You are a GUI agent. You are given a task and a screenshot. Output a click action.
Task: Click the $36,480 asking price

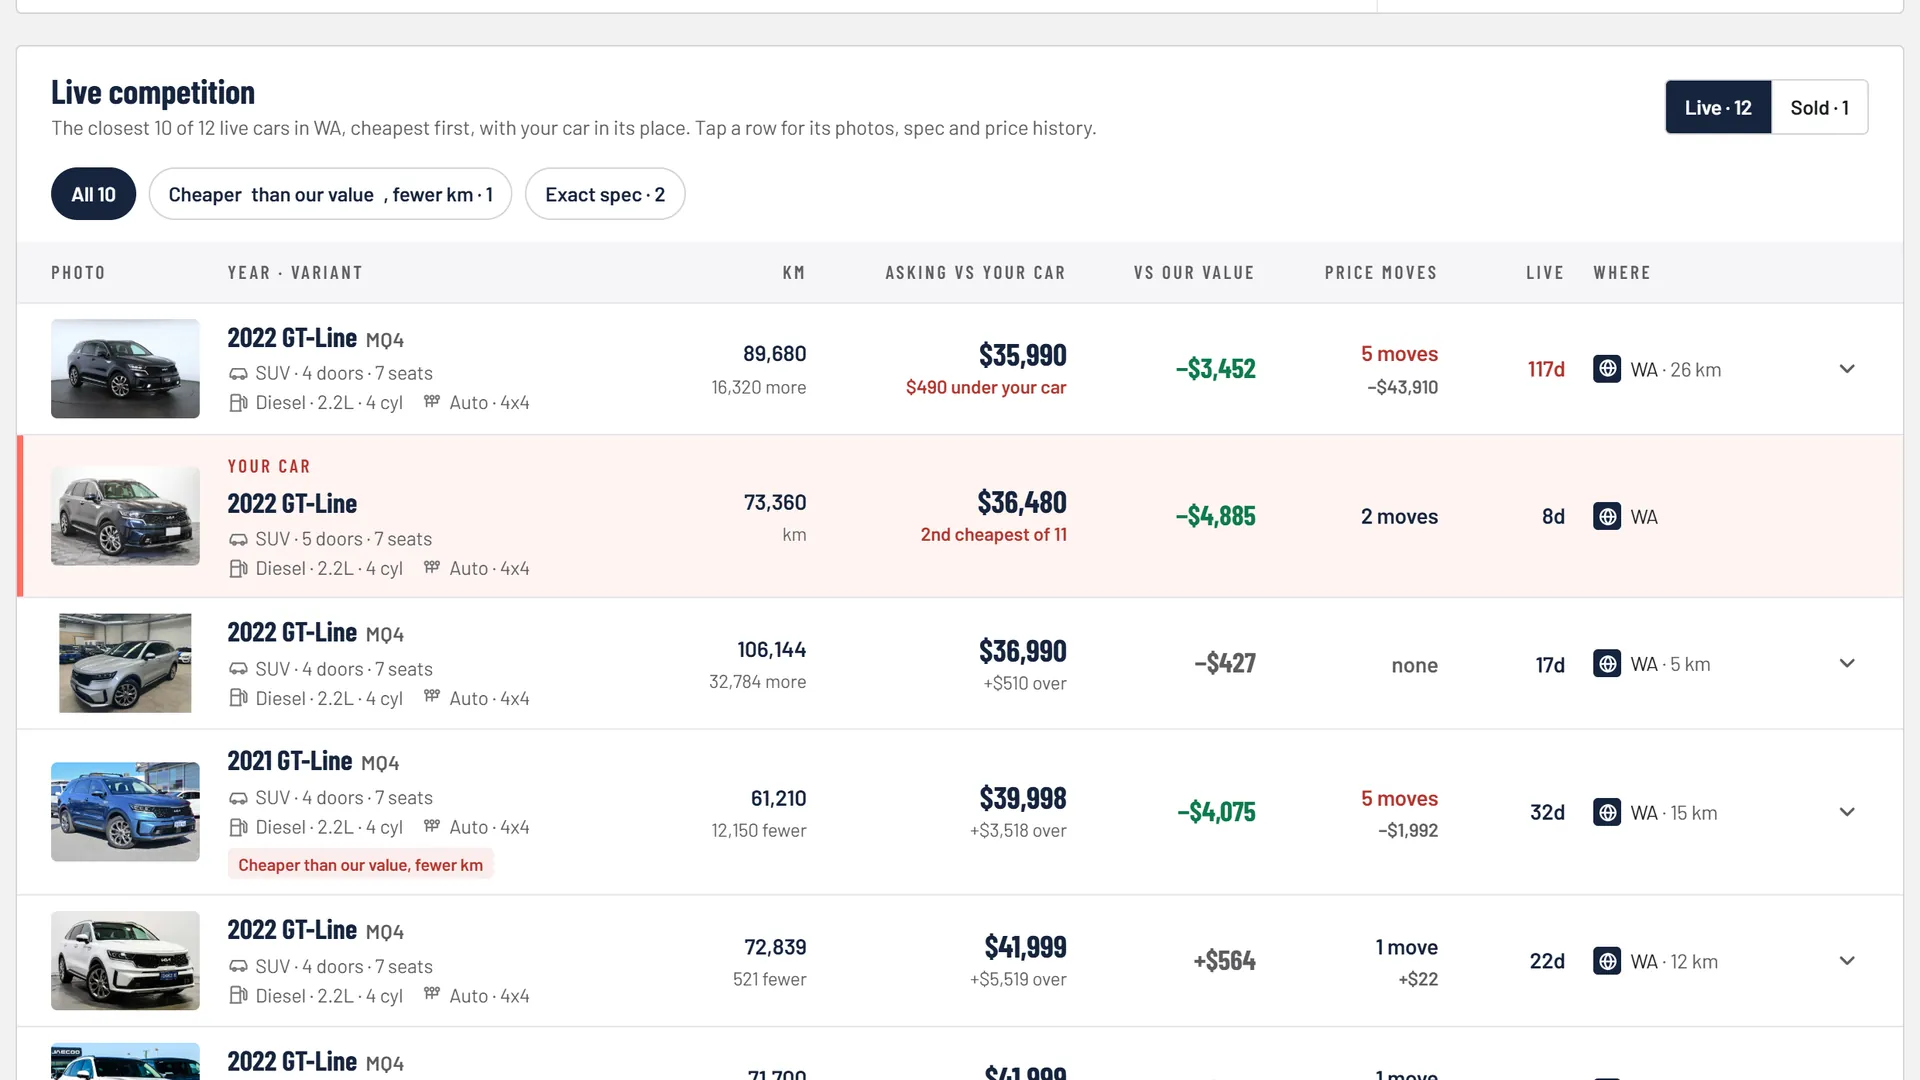click(x=1022, y=502)
